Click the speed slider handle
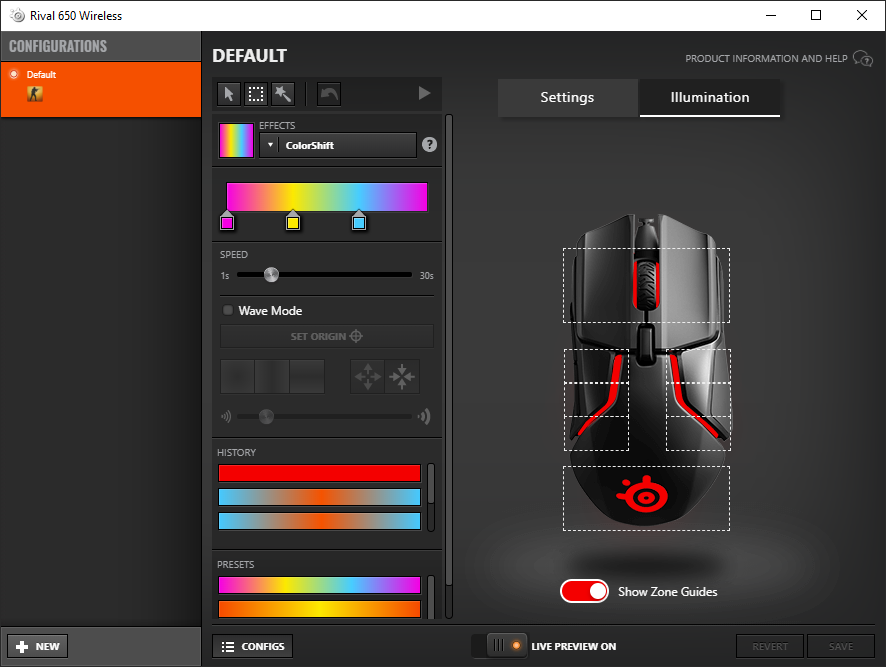 click(271, 275)
